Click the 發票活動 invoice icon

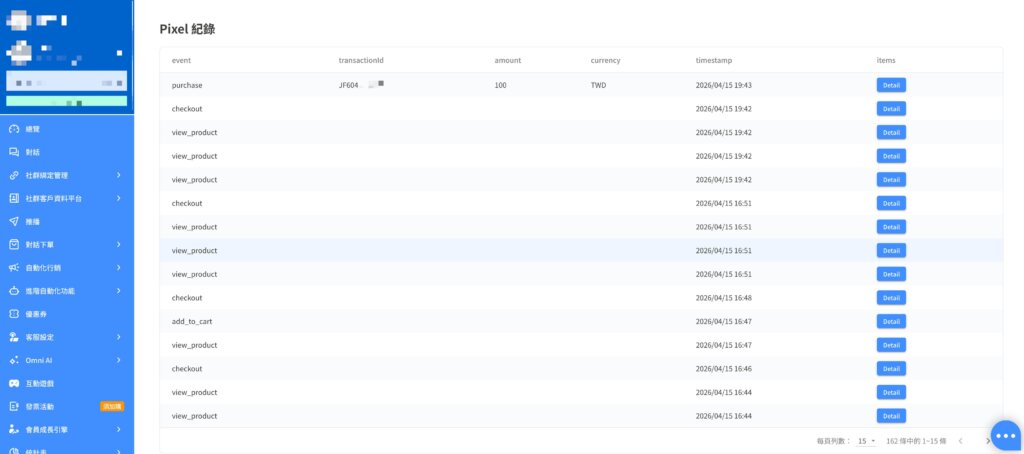click(x=14, y=407)
